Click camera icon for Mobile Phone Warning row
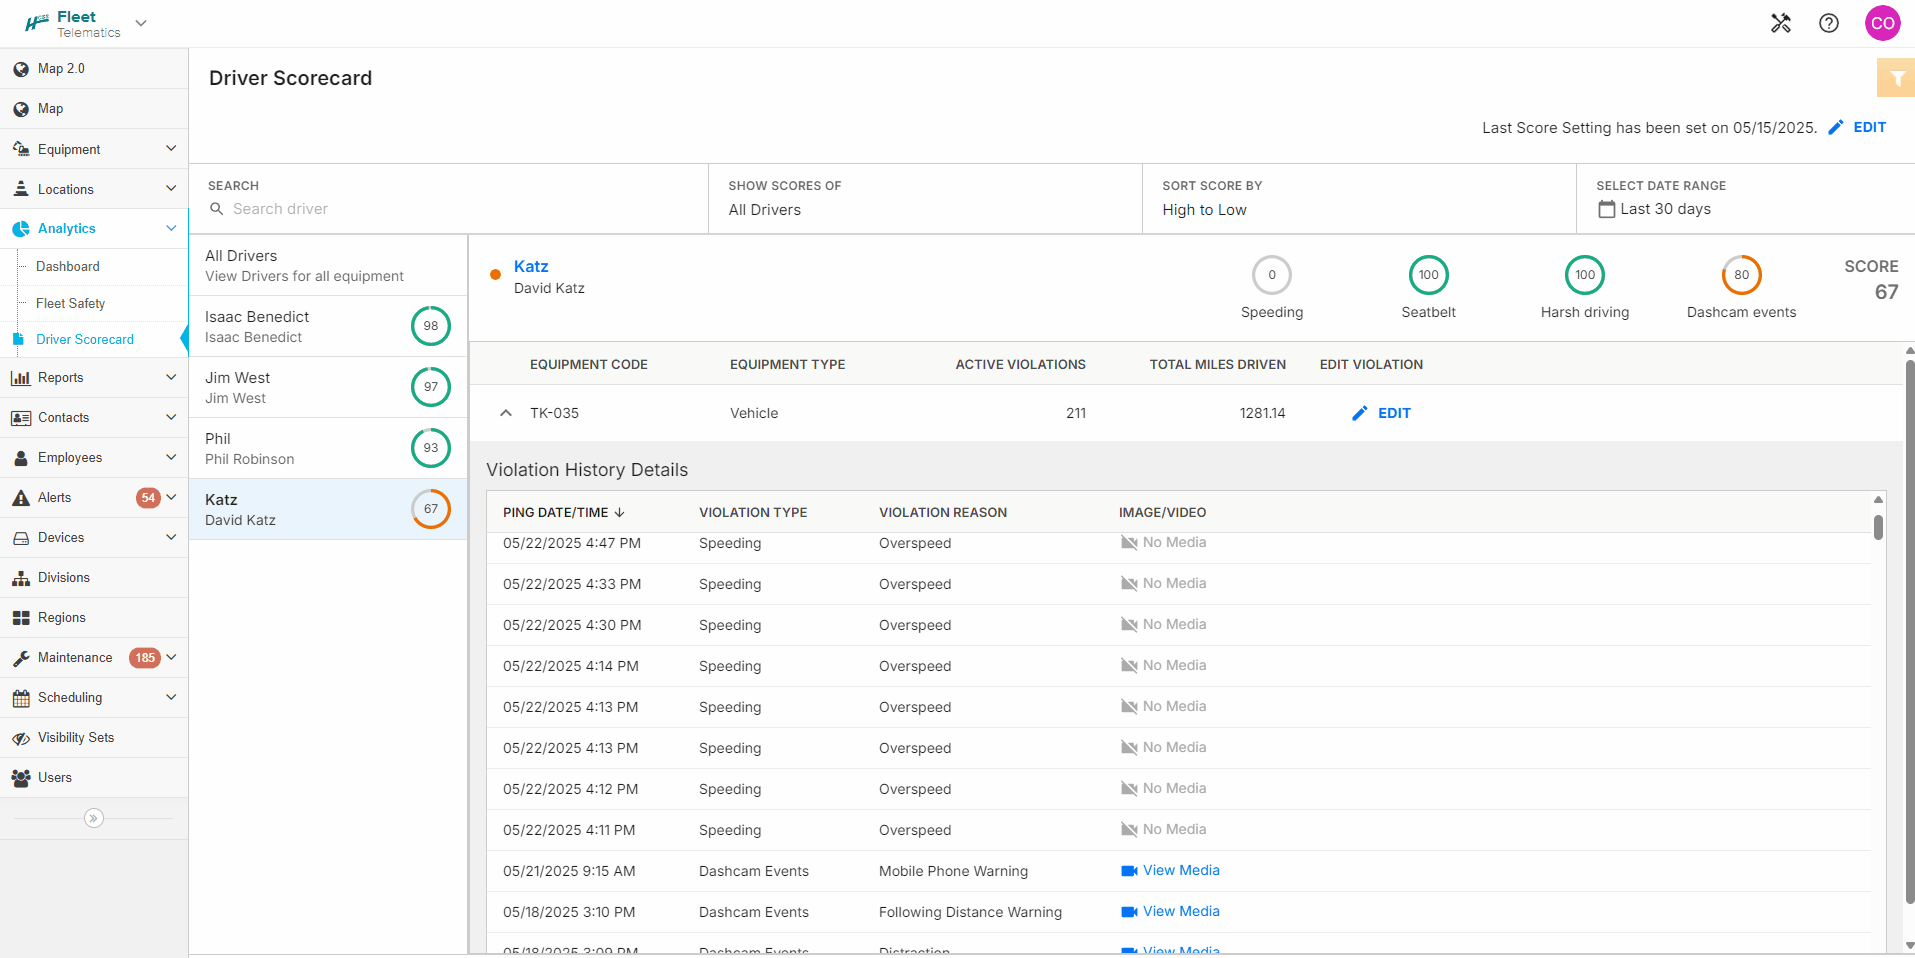Viewport: 1915px width, 958px height. click(1129, 871)
